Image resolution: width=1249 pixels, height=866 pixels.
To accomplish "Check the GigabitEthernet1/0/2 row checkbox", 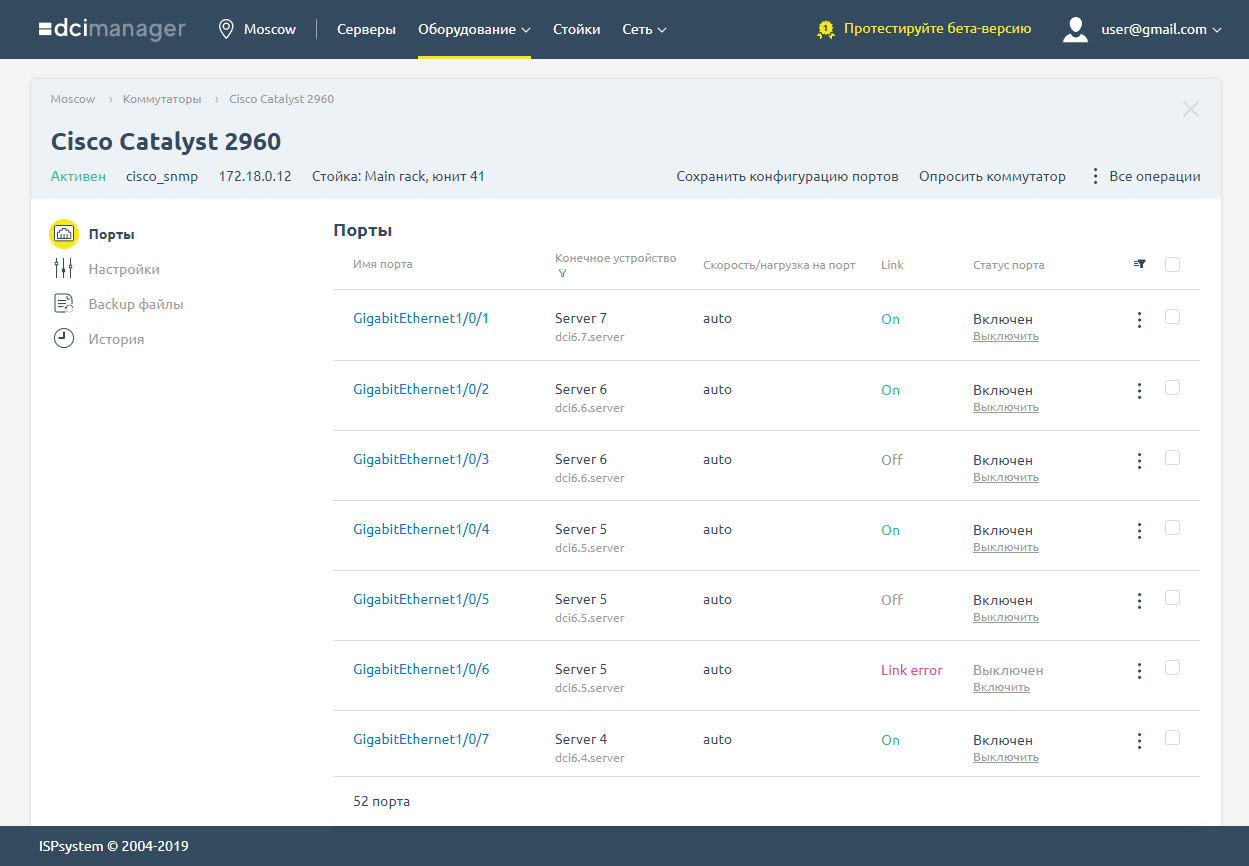I will [x=1173, y=388].
